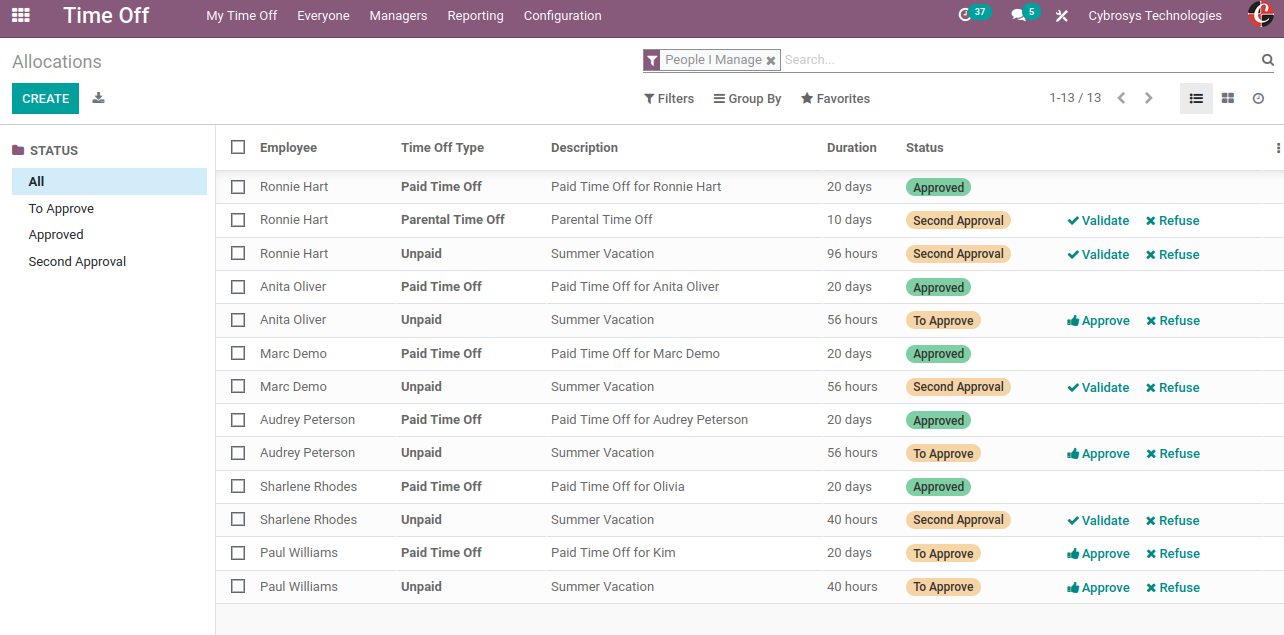The height and width of the screenshot is (635, 1284).
Task: Click the search magnifier icon
Action: click(x=1268, y=60)
